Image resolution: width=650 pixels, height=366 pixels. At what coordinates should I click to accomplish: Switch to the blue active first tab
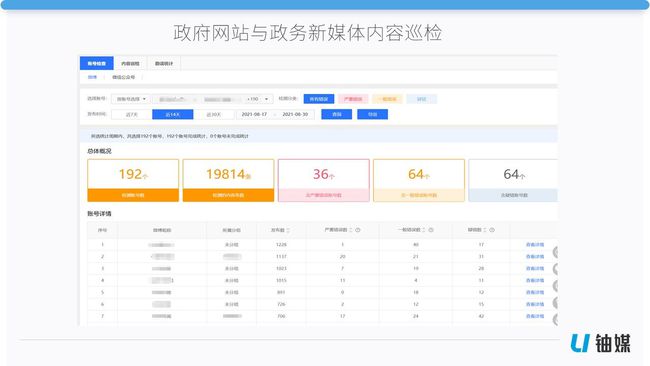[x=97, y=63]
